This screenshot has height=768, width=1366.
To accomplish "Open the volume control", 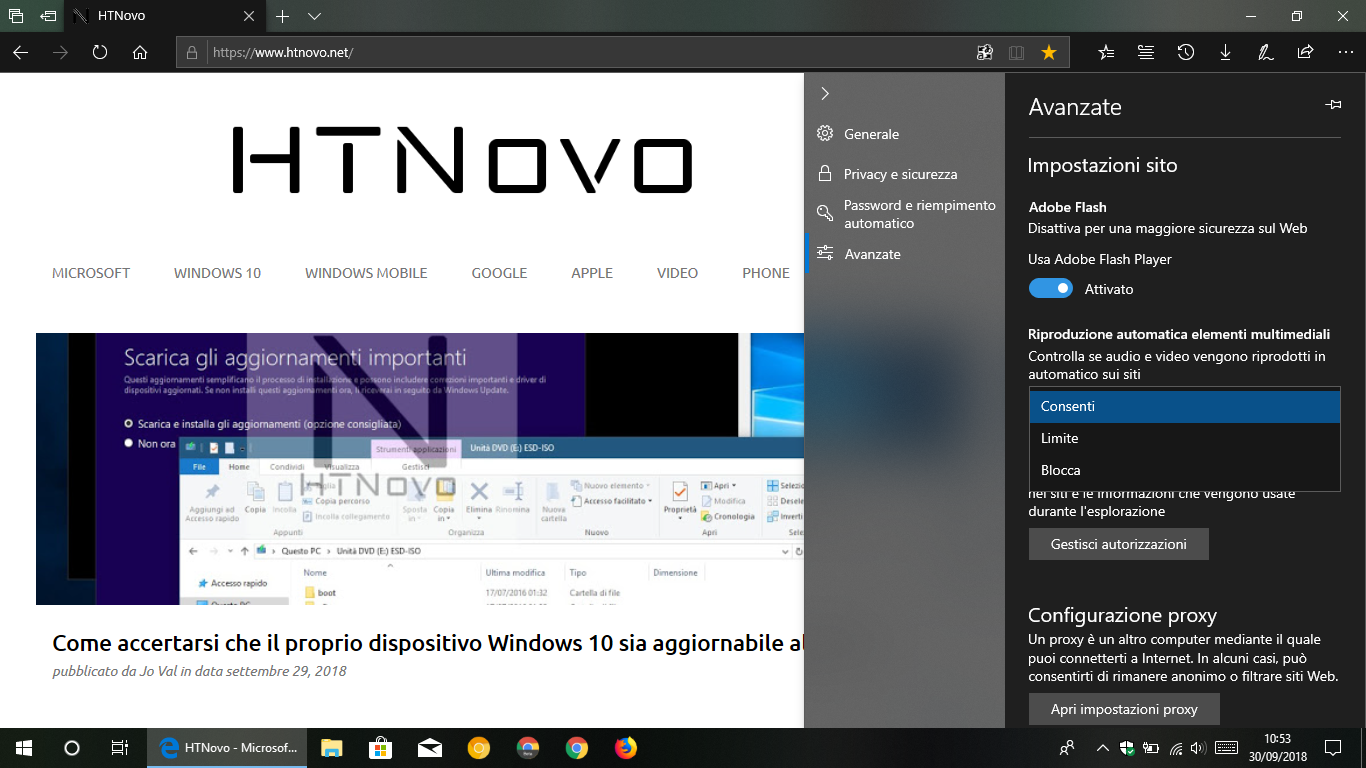I will click(1199, 747).
